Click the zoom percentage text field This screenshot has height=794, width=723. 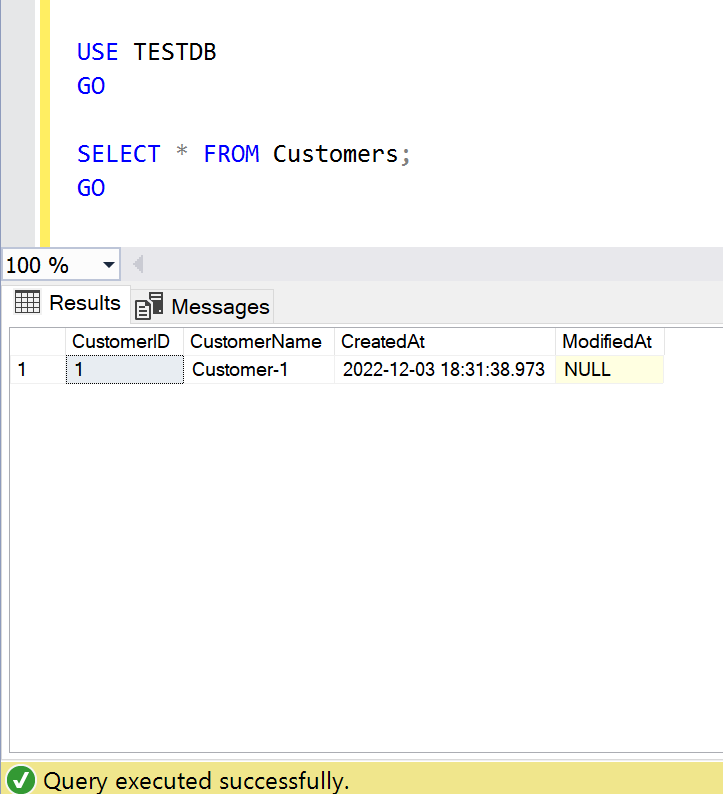point(45,266)
